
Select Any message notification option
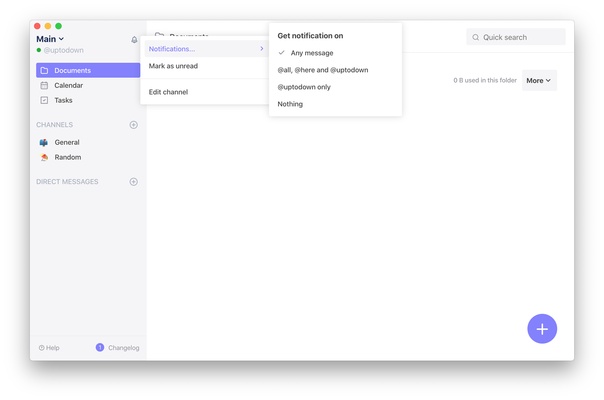(335, 53)
